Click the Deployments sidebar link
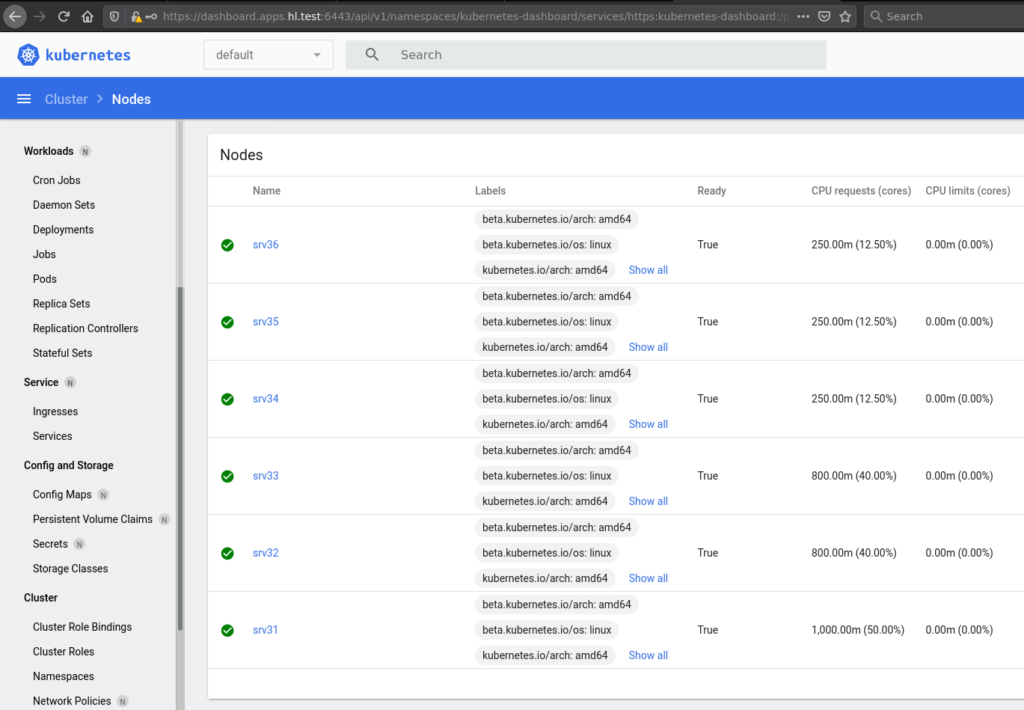This screenshot has height=710, width=1024. [x=64, y=229]
